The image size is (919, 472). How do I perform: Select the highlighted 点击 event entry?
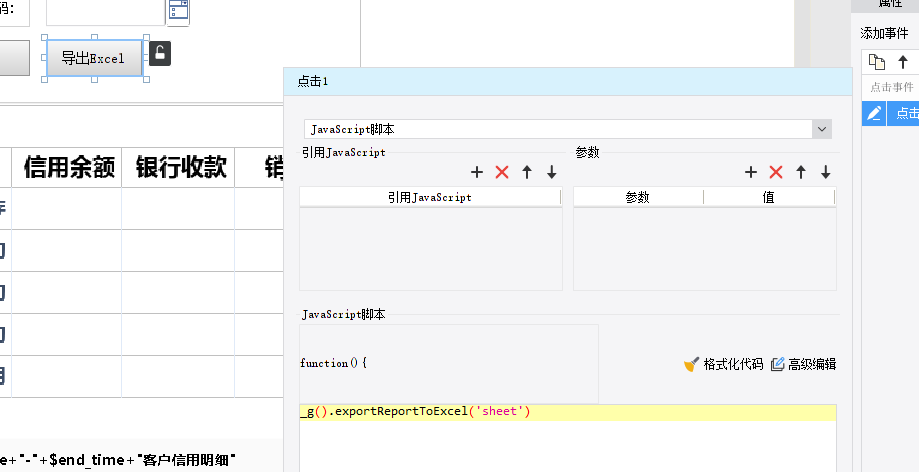click(903, 113)
